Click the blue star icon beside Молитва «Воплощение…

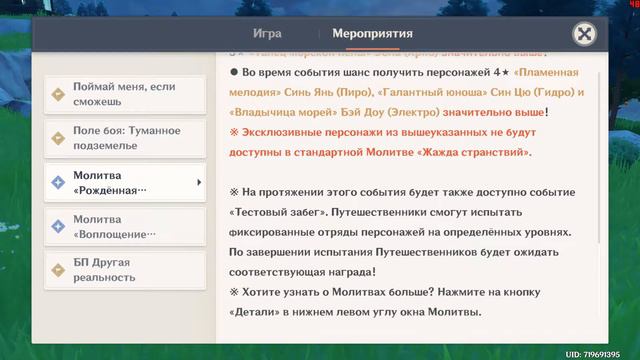click(58, 227)
